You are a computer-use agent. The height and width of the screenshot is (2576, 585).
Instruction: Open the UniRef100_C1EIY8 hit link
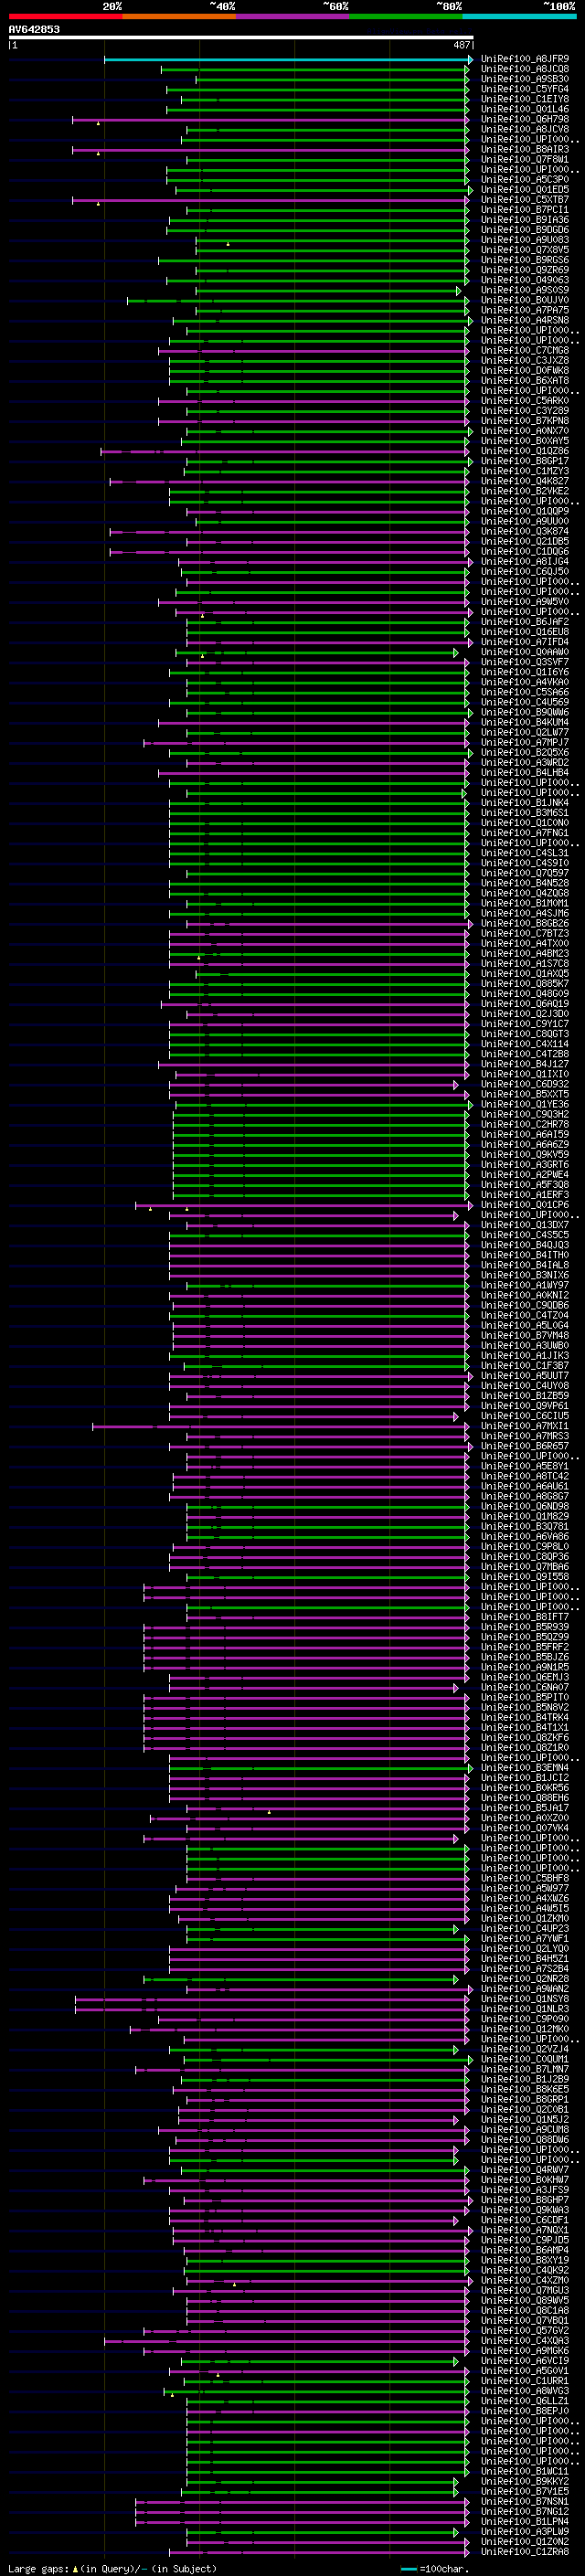[525, 99]
